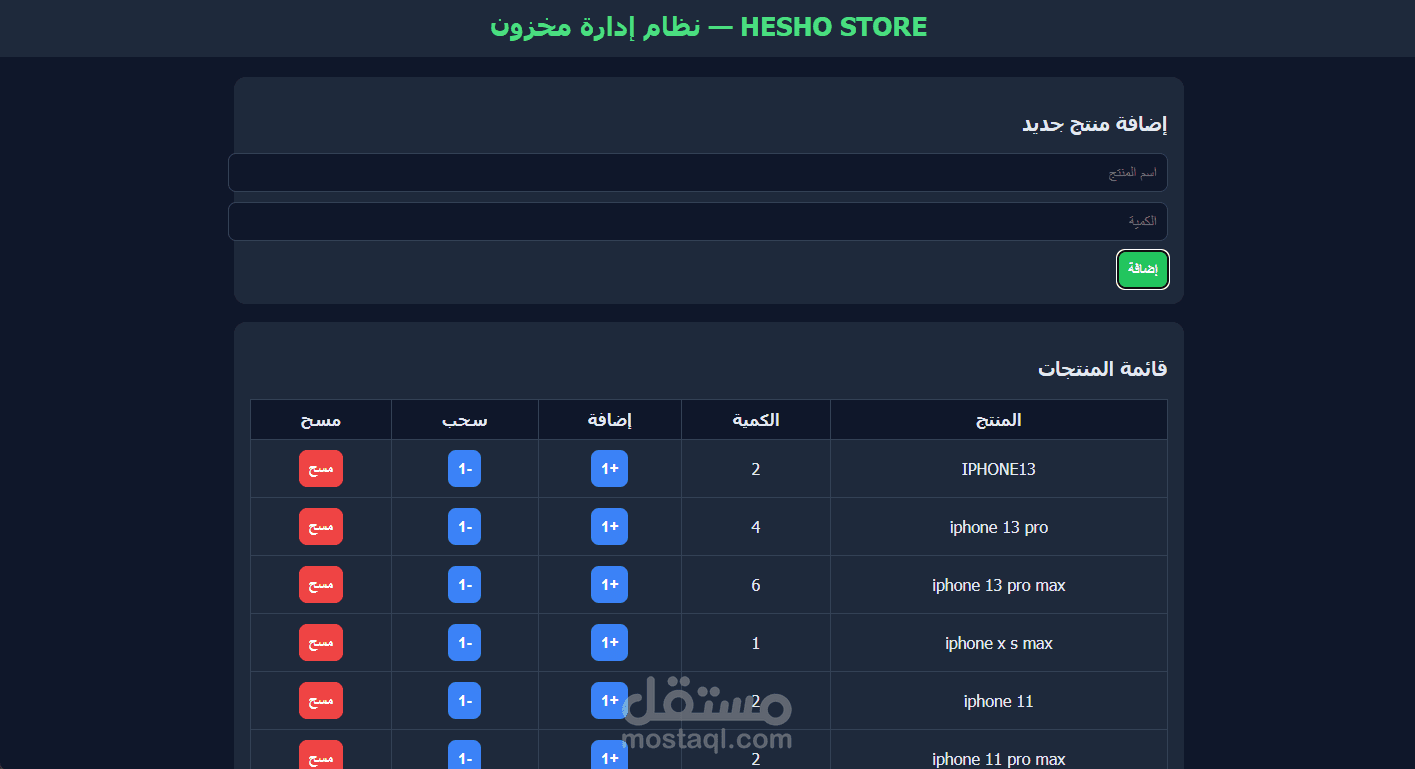This screenshot has height=769, width=1415.
Task: Click +1 on the iphone 13 pro max row
Action: (609, 585)
